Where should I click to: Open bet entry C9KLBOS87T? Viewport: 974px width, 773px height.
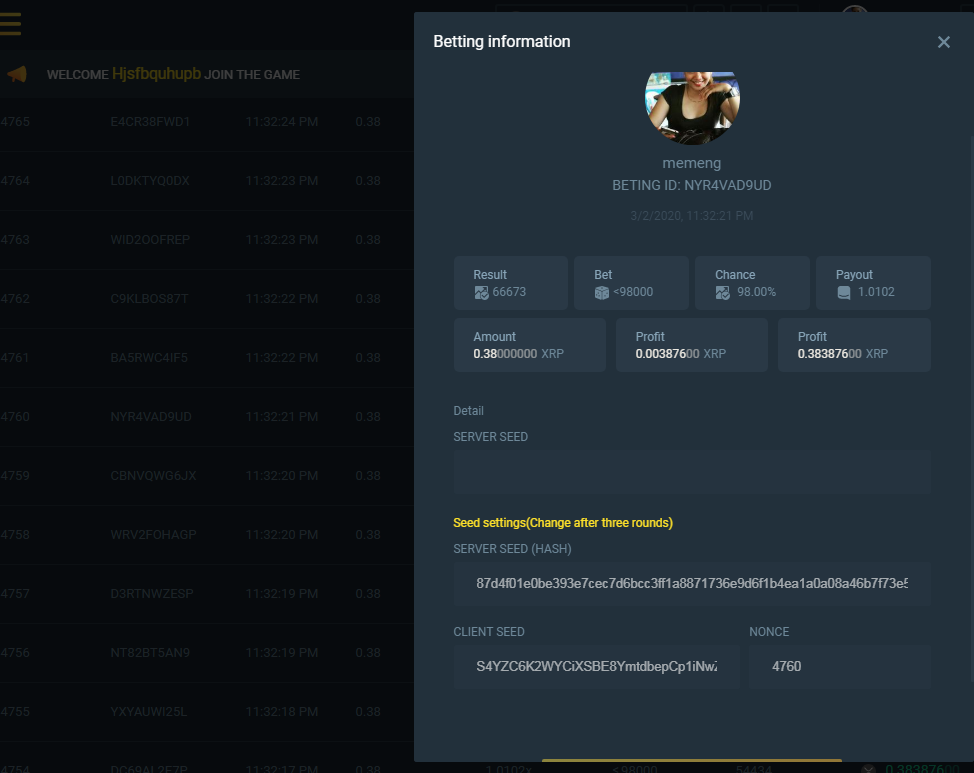150,299
